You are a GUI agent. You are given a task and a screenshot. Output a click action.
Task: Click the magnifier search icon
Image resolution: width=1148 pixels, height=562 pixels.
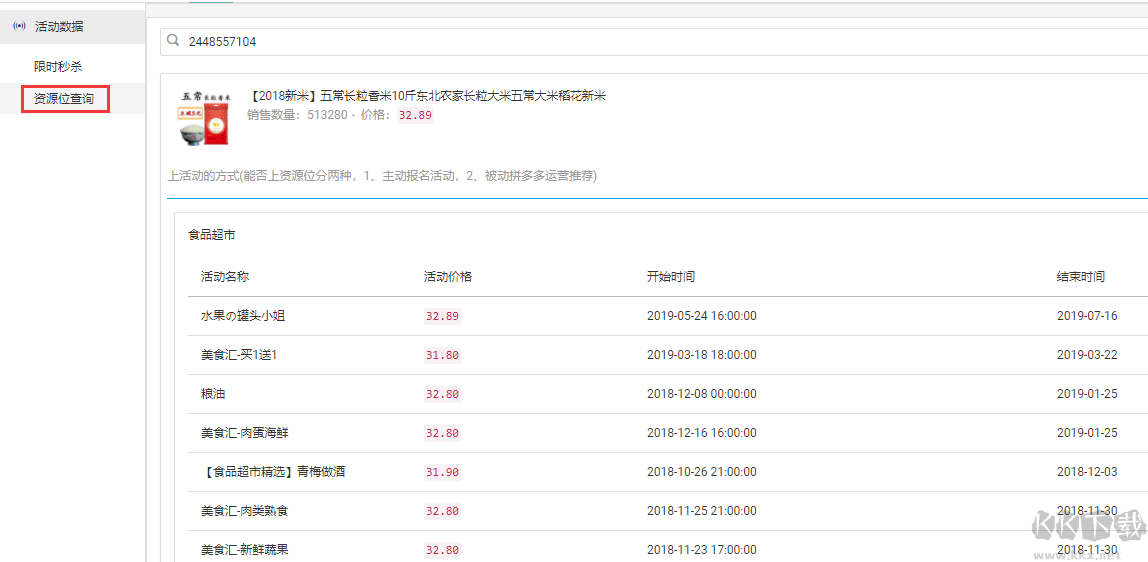(x=174, y=41)
